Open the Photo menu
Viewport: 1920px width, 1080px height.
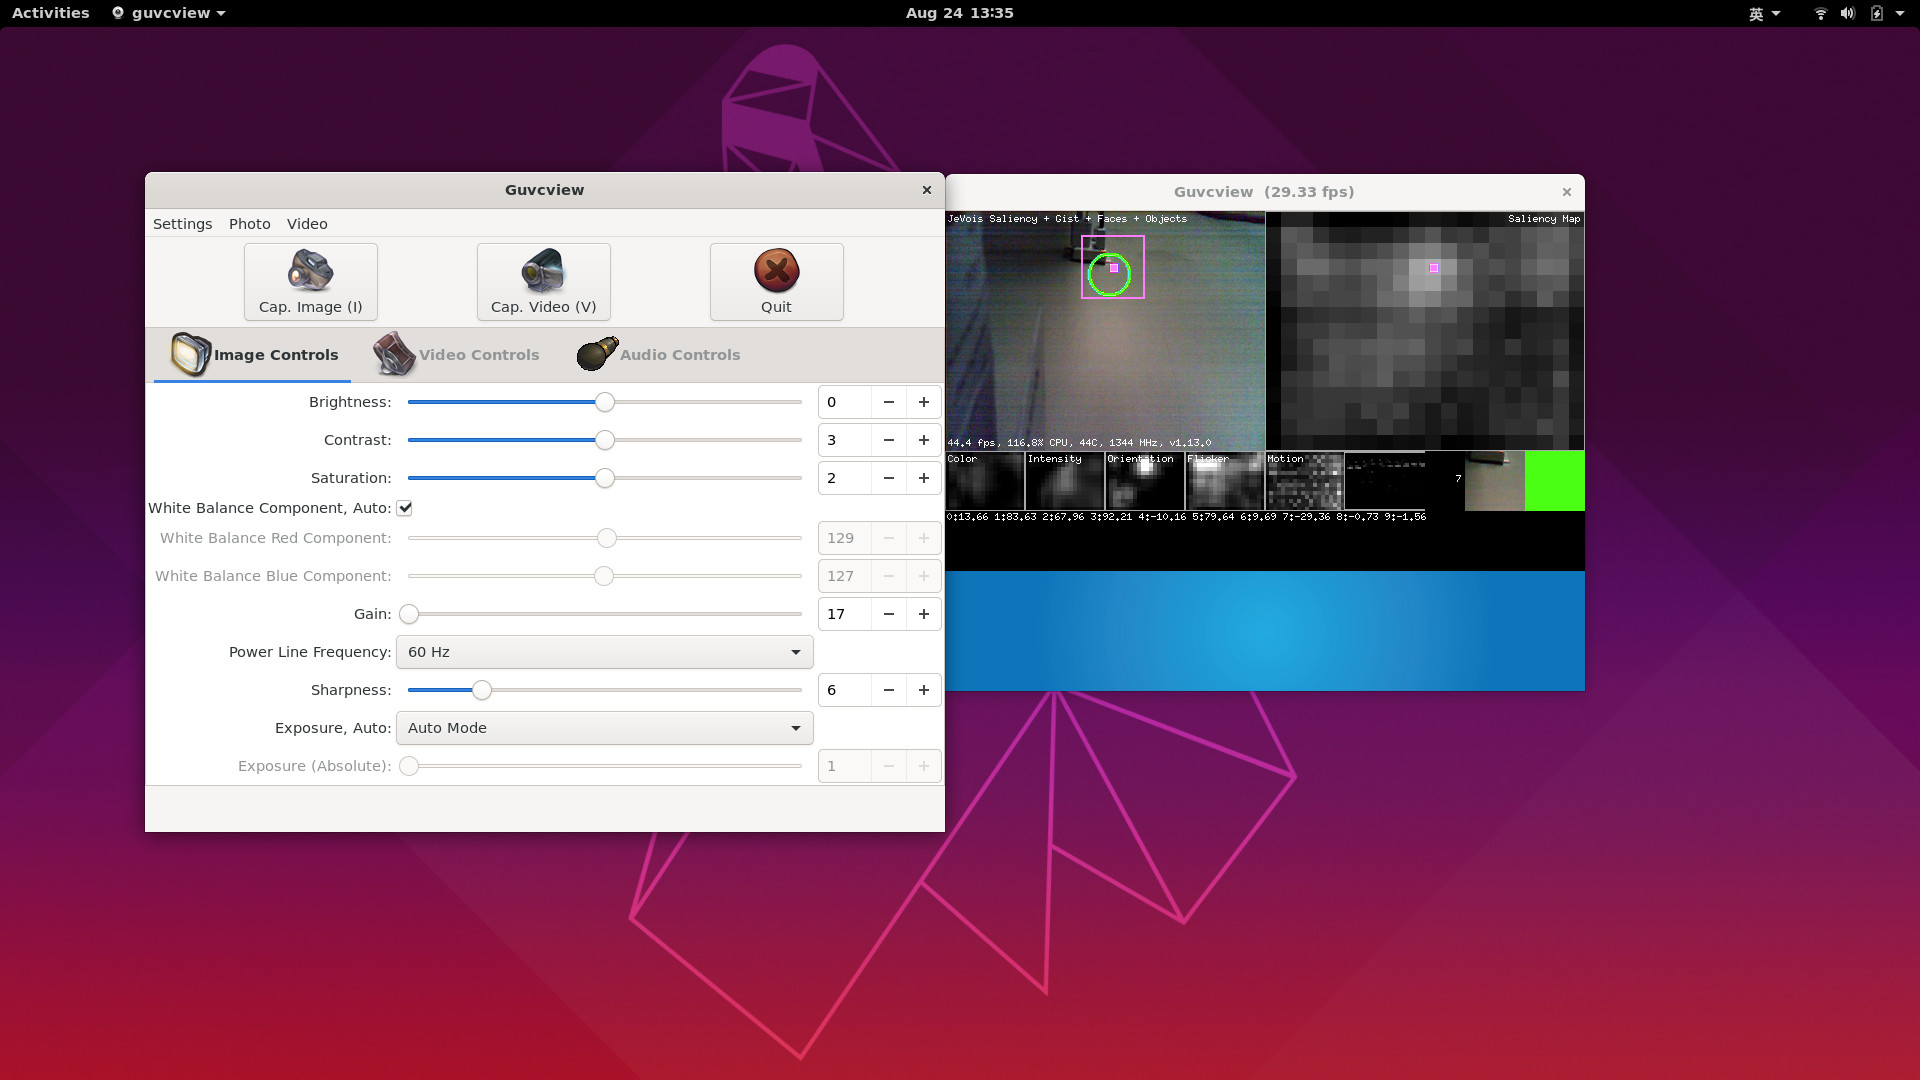coord(249,224)
